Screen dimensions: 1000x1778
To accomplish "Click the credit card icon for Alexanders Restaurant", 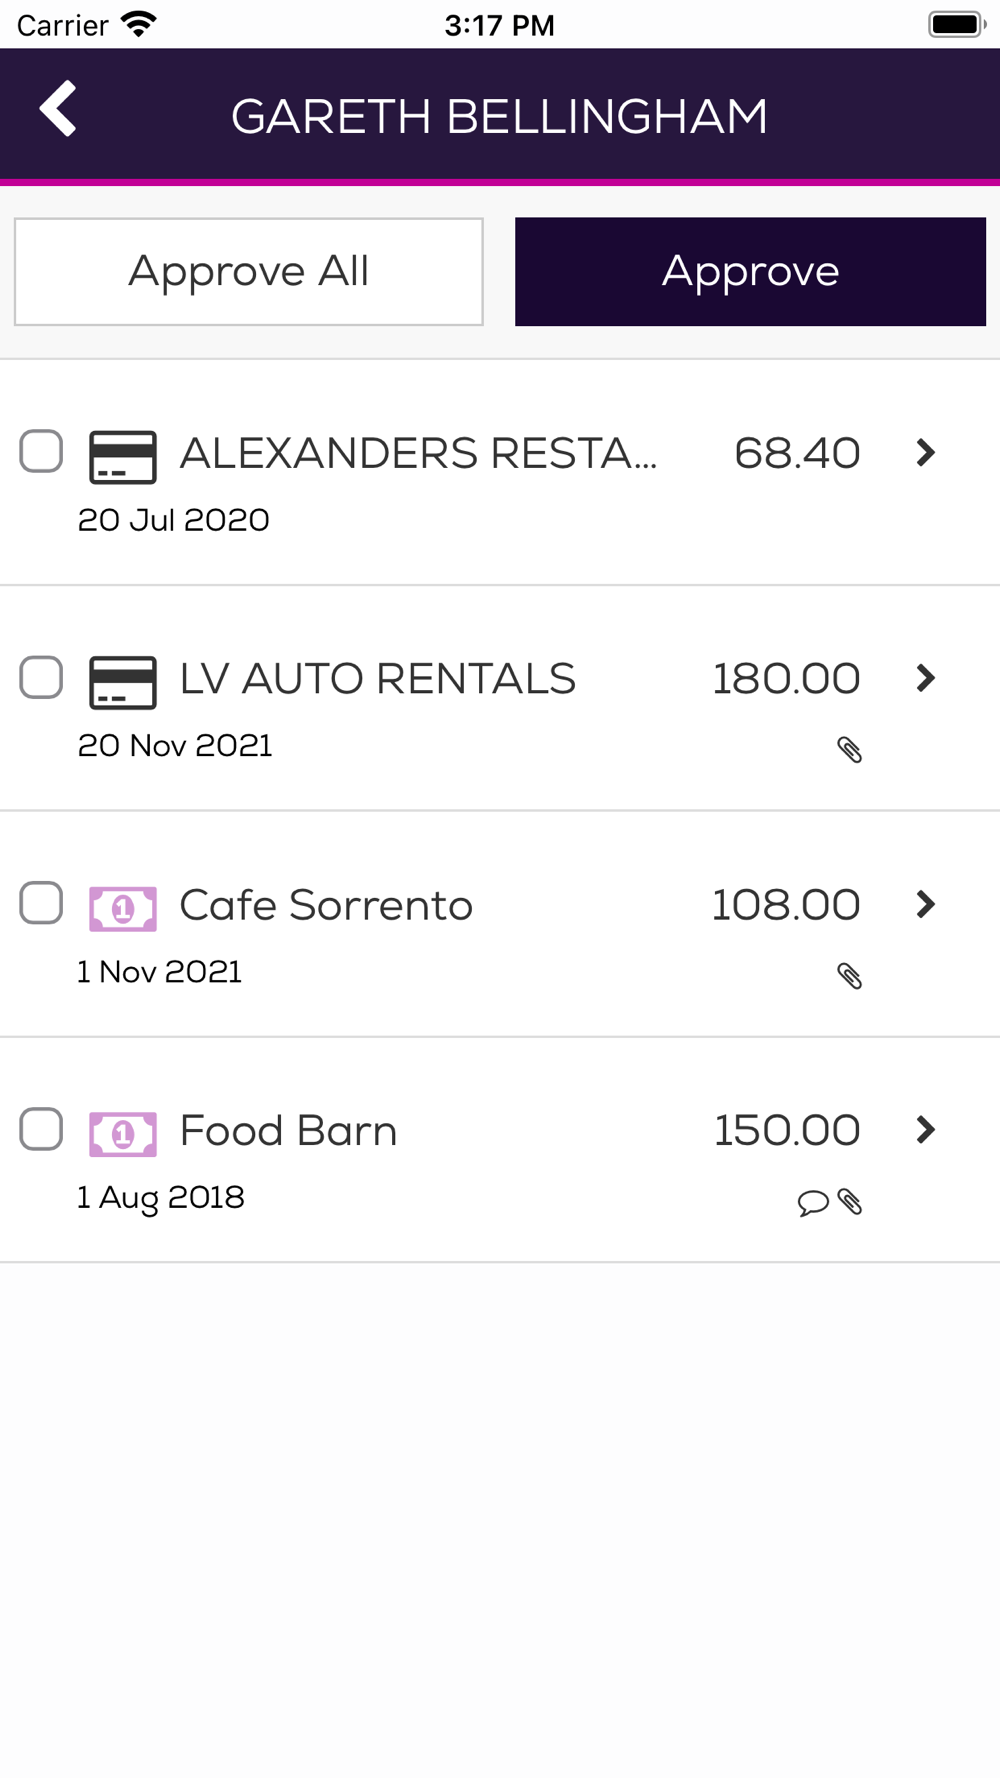I will [x=122, y=456].
